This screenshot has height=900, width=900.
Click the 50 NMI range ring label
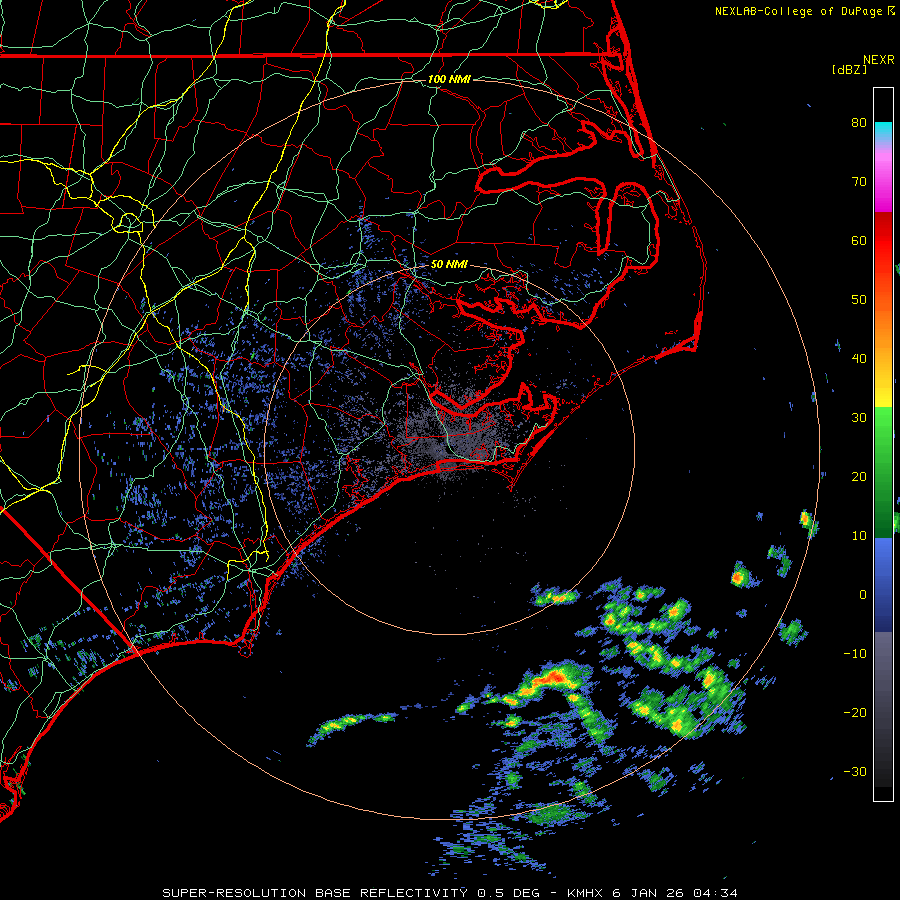coord(449,265)
